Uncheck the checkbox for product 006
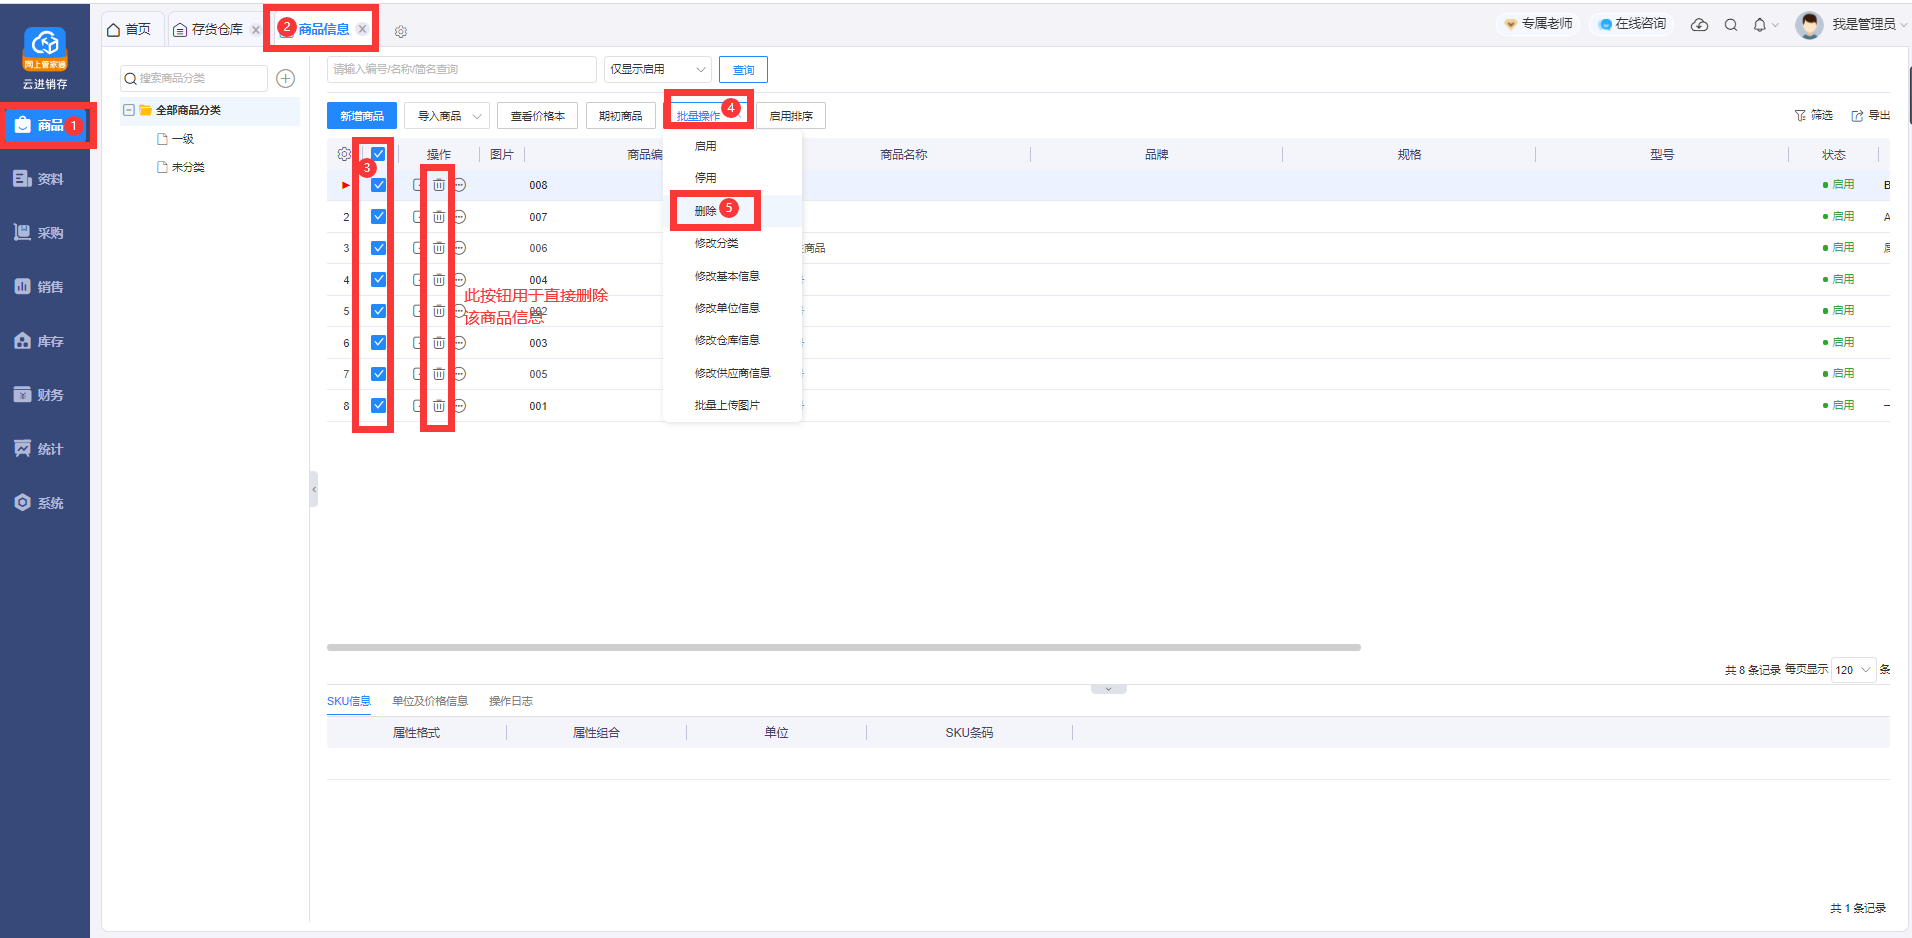 (378, 248)
